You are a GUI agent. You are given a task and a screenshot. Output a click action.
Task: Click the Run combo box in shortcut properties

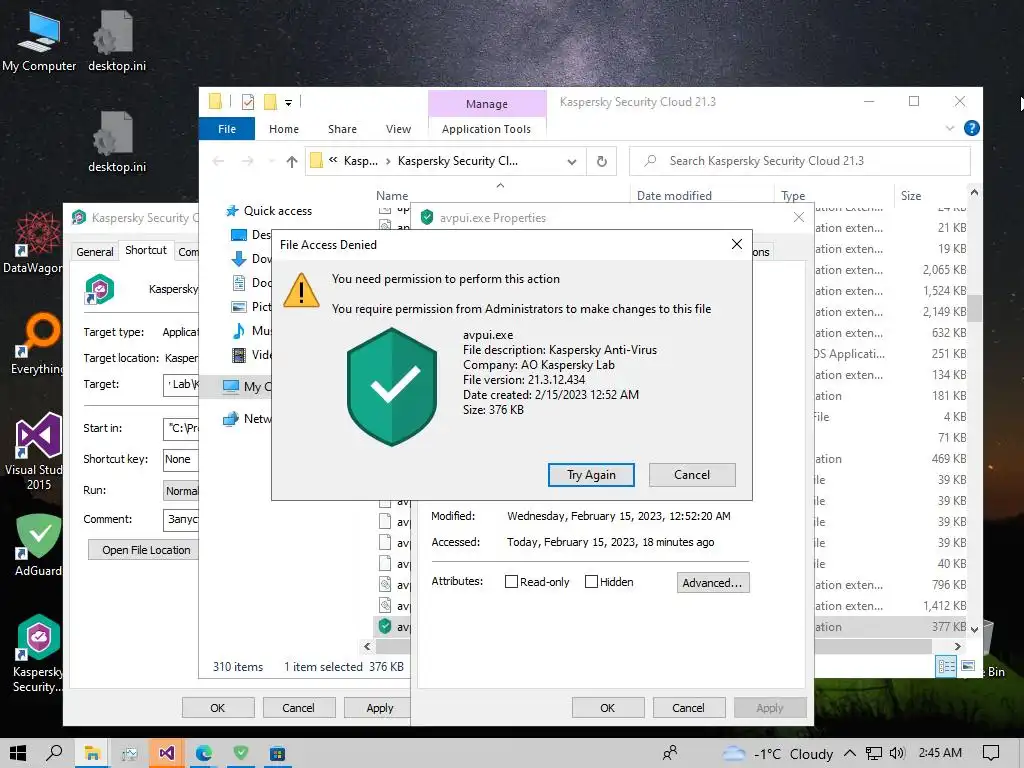click(x=181, y=490)
